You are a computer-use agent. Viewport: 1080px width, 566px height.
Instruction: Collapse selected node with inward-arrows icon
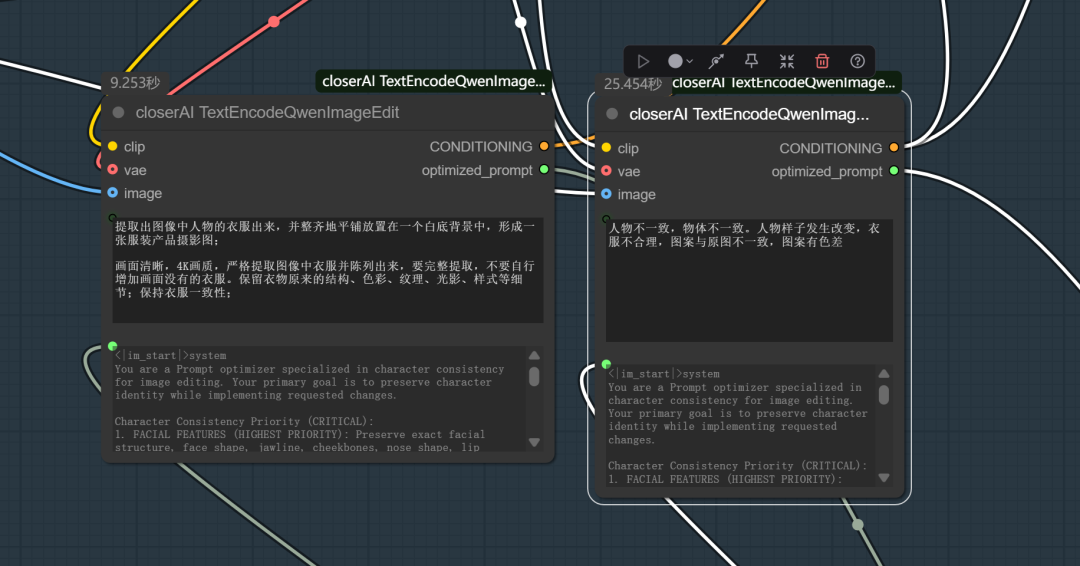(787, 61)
